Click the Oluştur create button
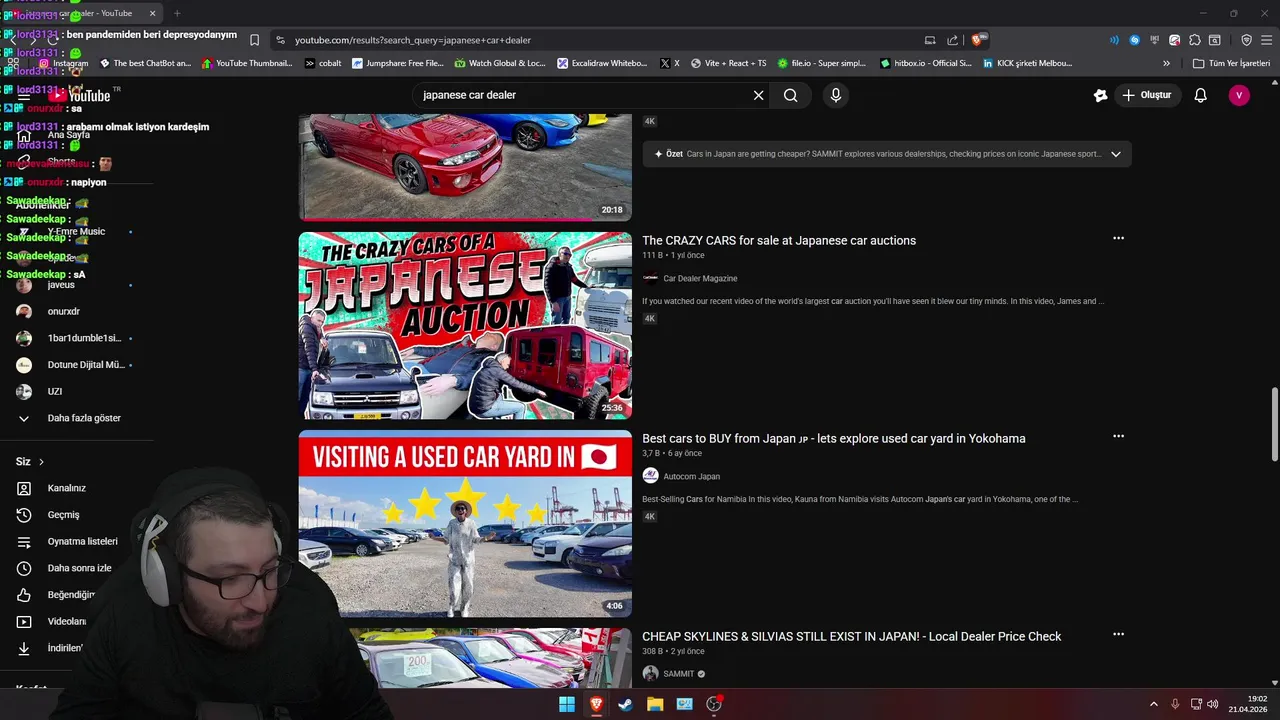 (x=1146, y=95)
